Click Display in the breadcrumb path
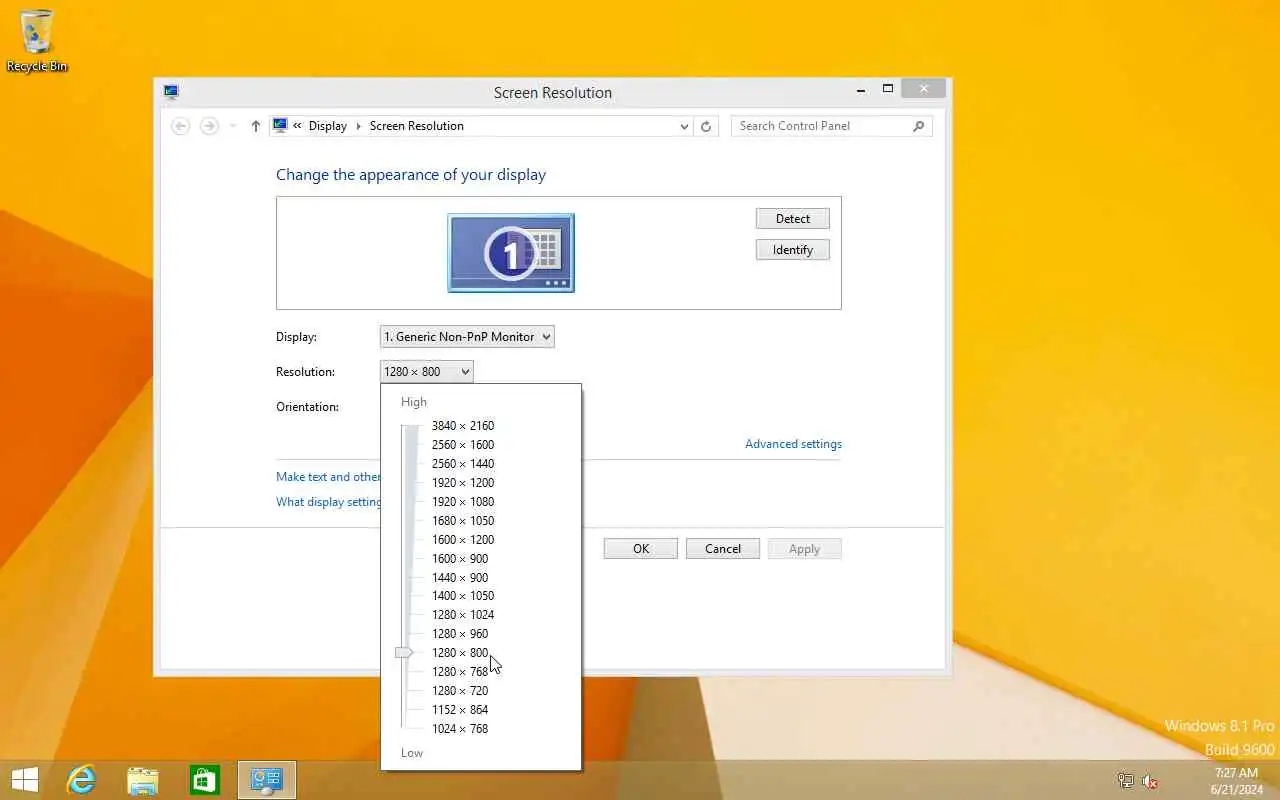Viewport: 1280px width, 800px height. (328, 126)
